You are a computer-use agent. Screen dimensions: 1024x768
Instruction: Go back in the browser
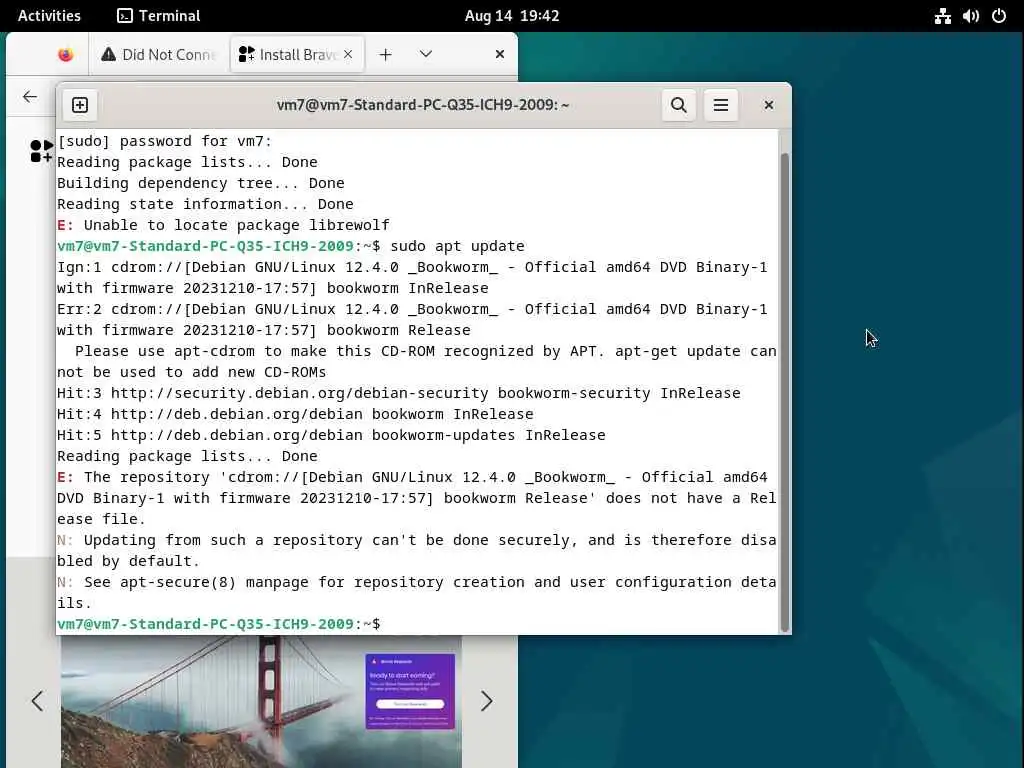coord(29,97)
